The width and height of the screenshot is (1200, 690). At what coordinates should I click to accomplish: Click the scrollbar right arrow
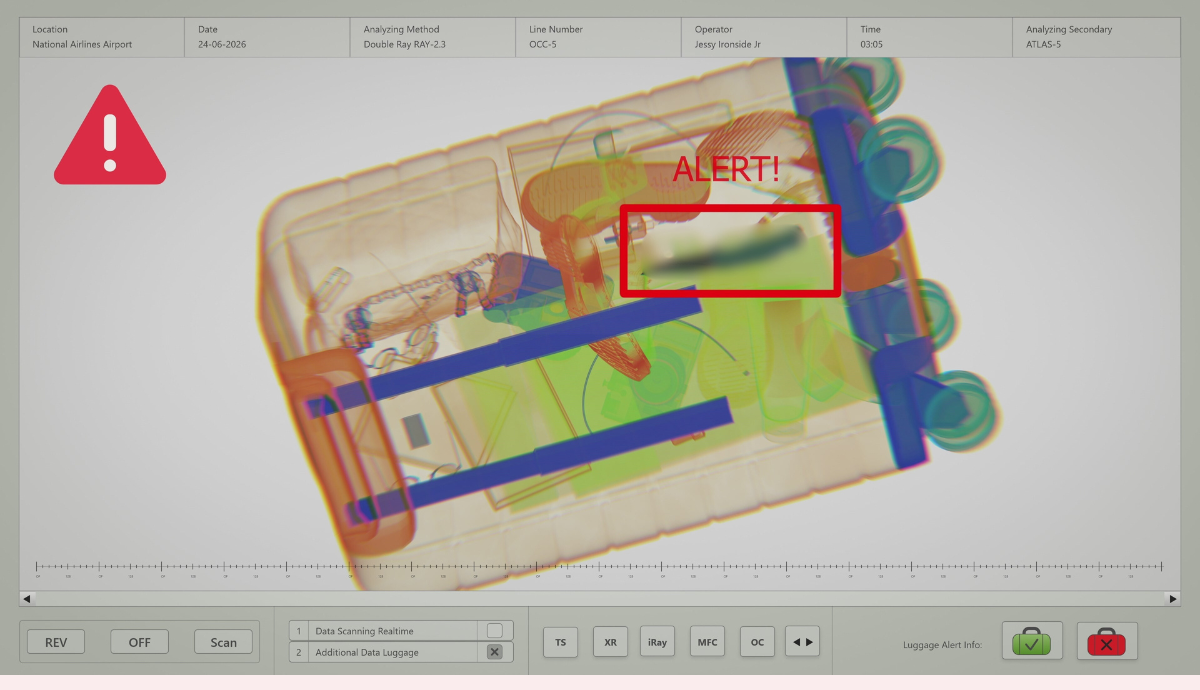point(1173,598)
